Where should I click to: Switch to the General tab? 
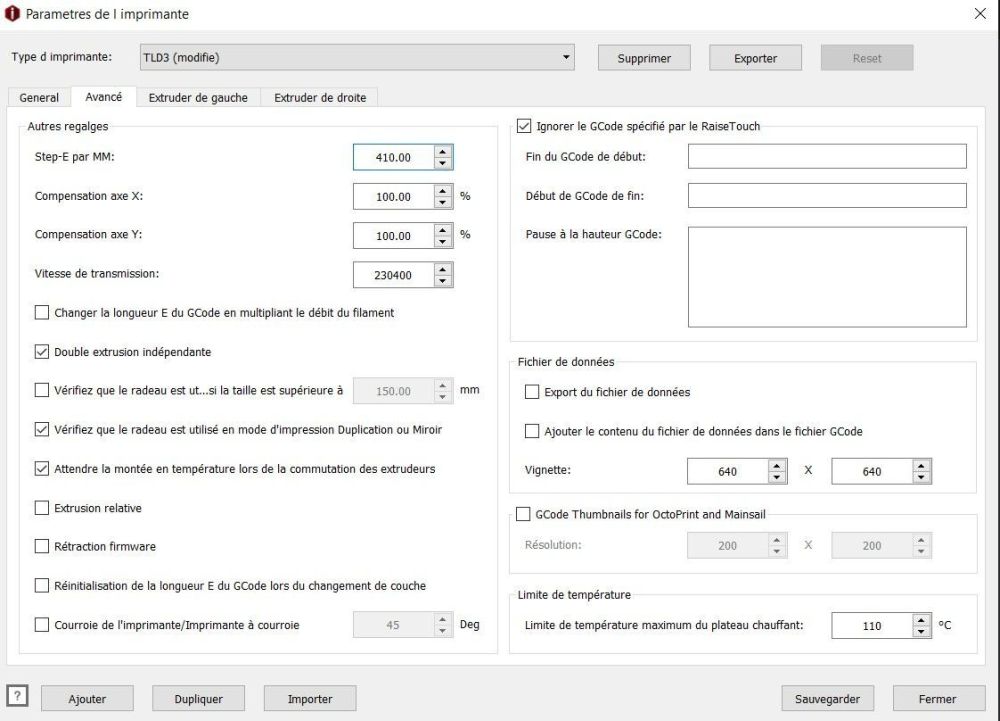click(39, 98)
